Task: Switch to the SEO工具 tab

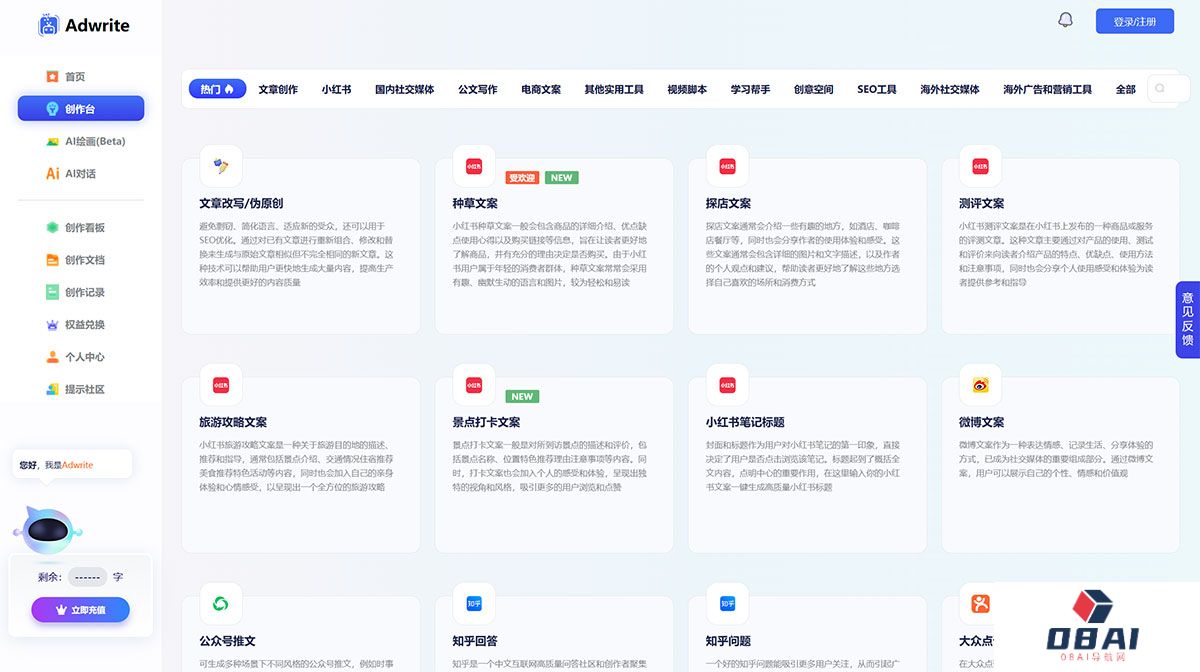Action: tap(877, 90)
